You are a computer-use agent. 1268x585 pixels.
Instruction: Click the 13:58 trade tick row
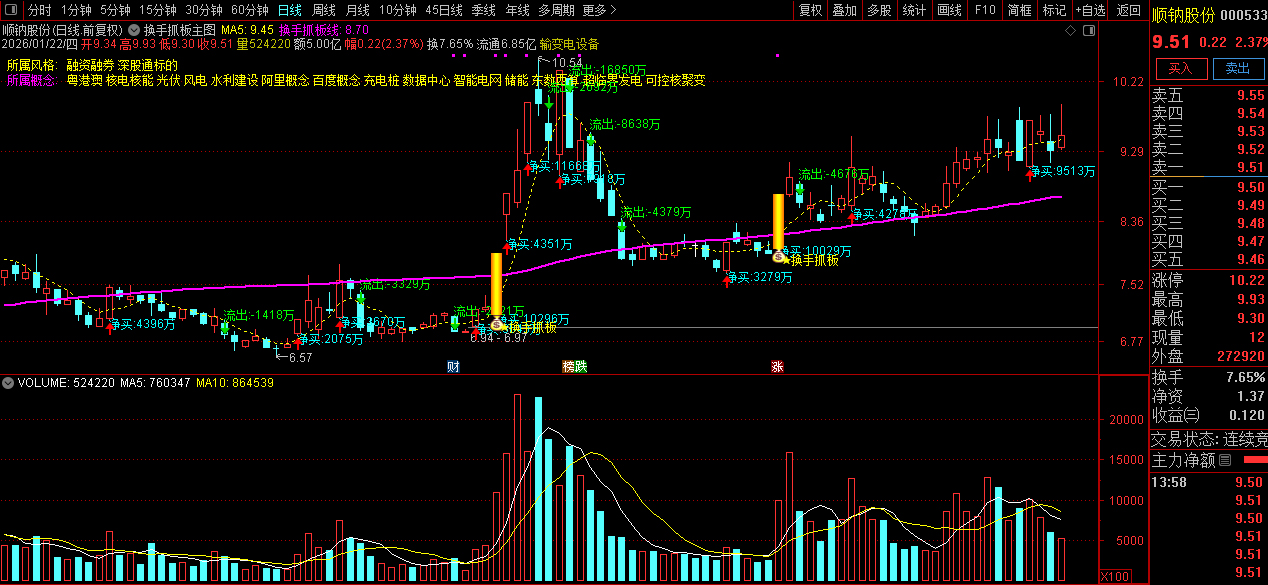coord(1208,482)
